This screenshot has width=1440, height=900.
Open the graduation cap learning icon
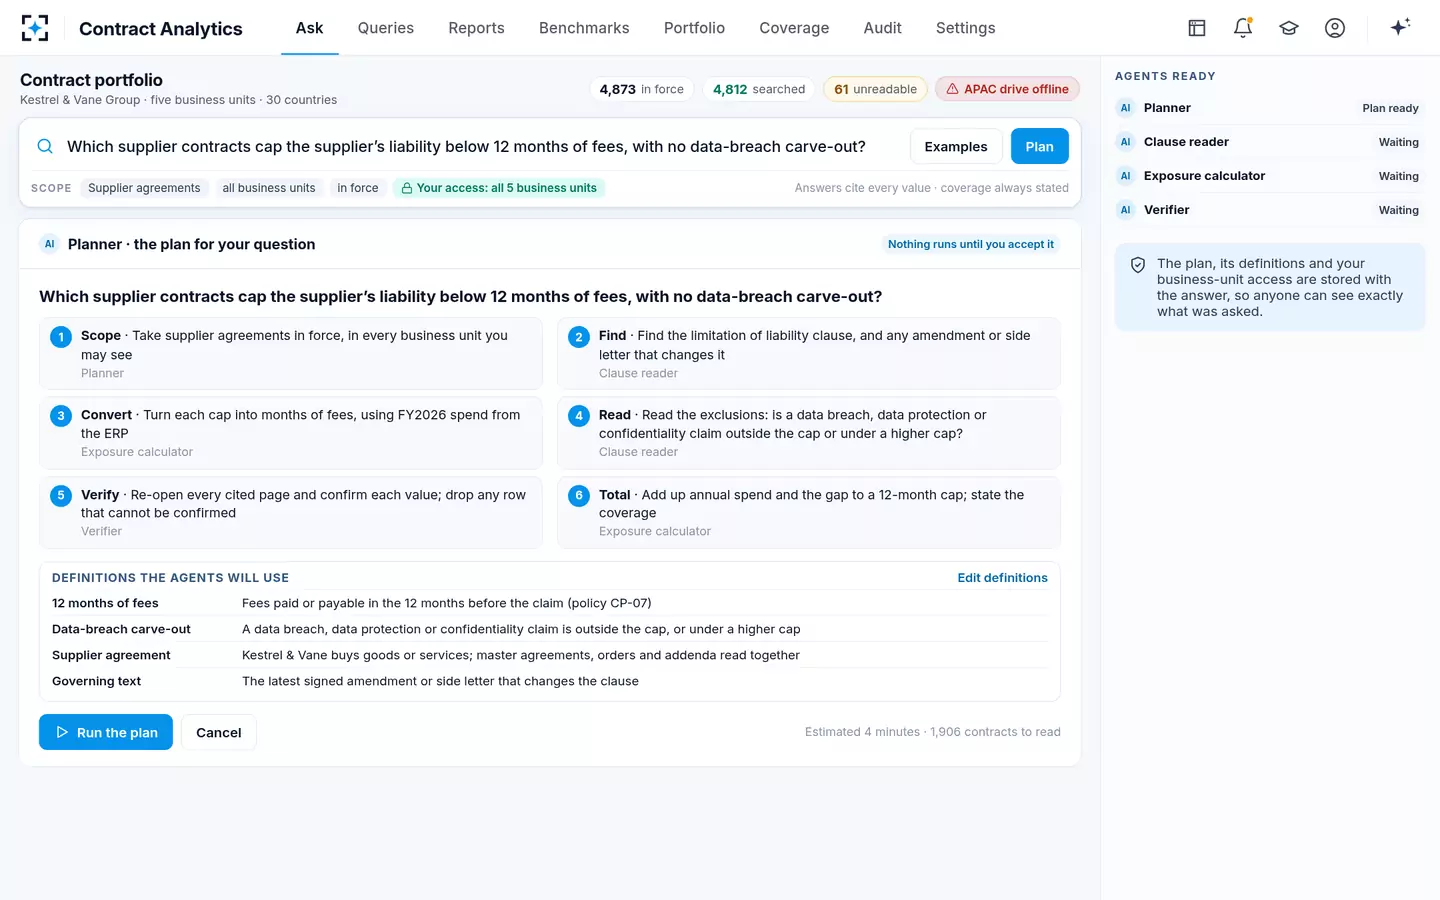[x=1289, y=28]
